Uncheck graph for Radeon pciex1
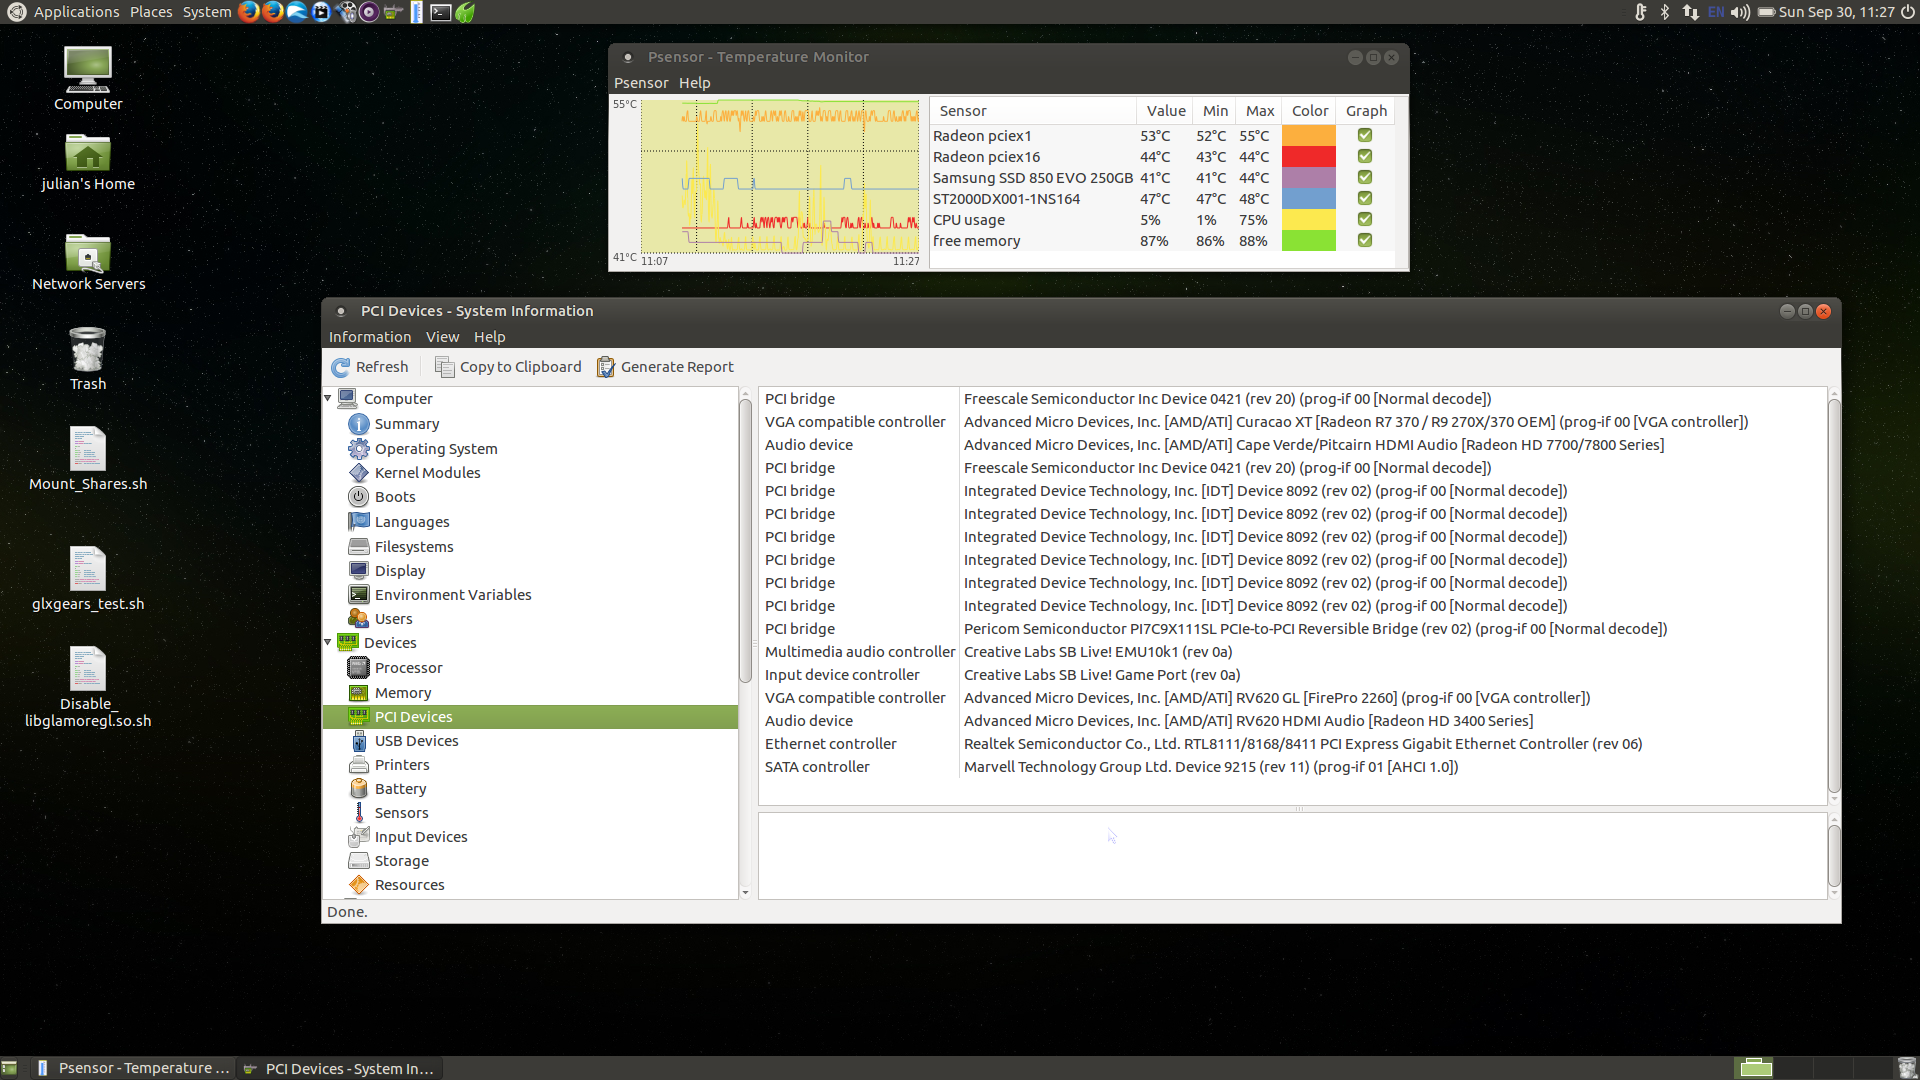This screenshot has width=1920, height=1080. (1365, 135)
